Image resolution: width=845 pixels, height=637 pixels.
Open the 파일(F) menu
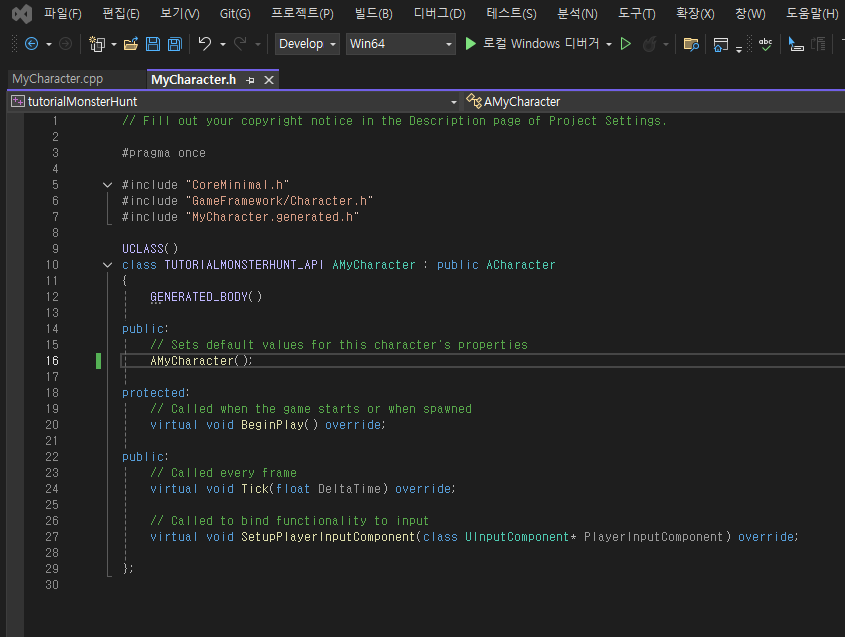pos(63,13)
